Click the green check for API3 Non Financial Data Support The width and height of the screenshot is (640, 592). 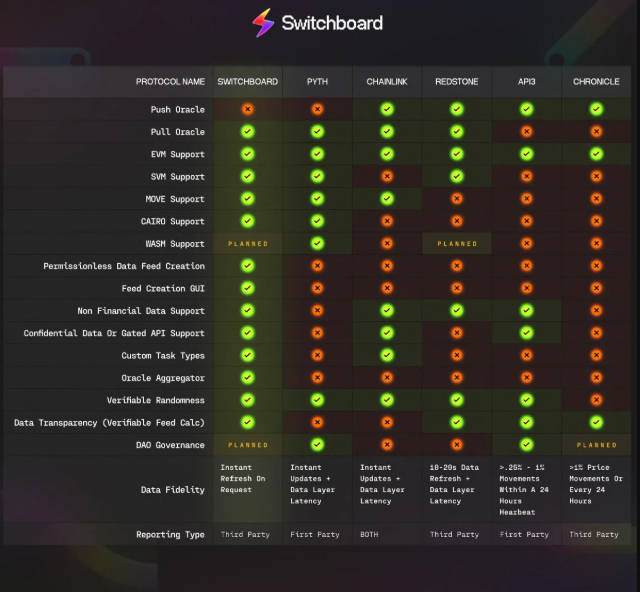click(527, 311)
